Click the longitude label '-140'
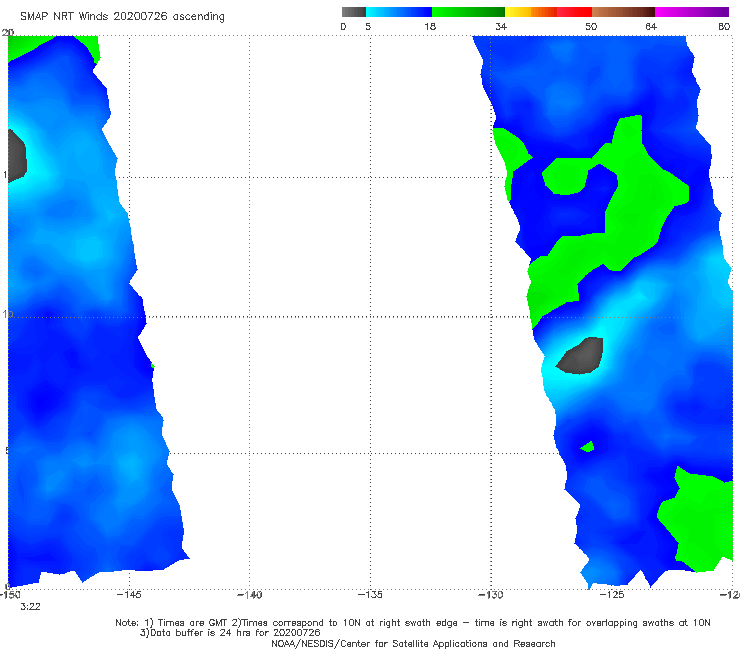 click(249, 594)
